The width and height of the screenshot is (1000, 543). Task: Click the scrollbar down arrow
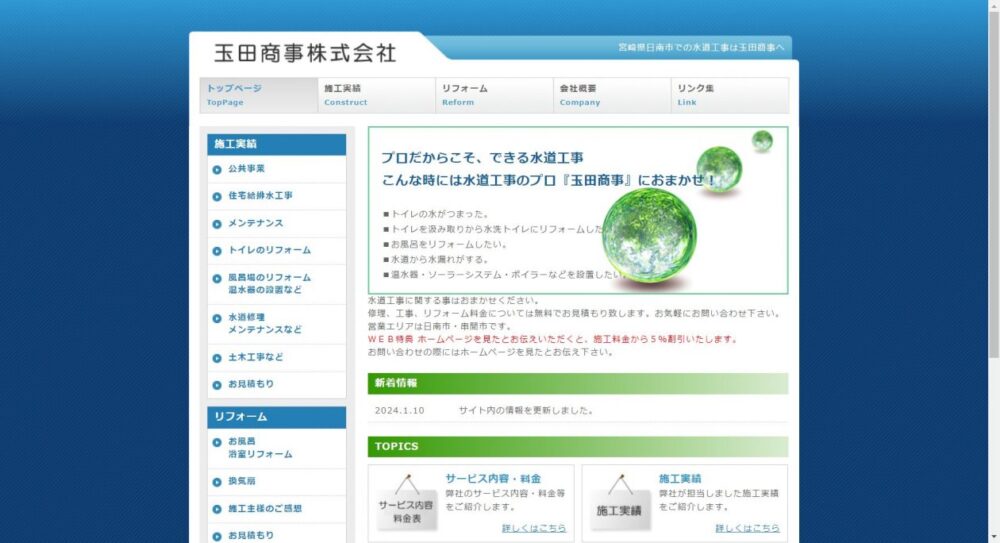pyautogui.click(x=994, y=538)
